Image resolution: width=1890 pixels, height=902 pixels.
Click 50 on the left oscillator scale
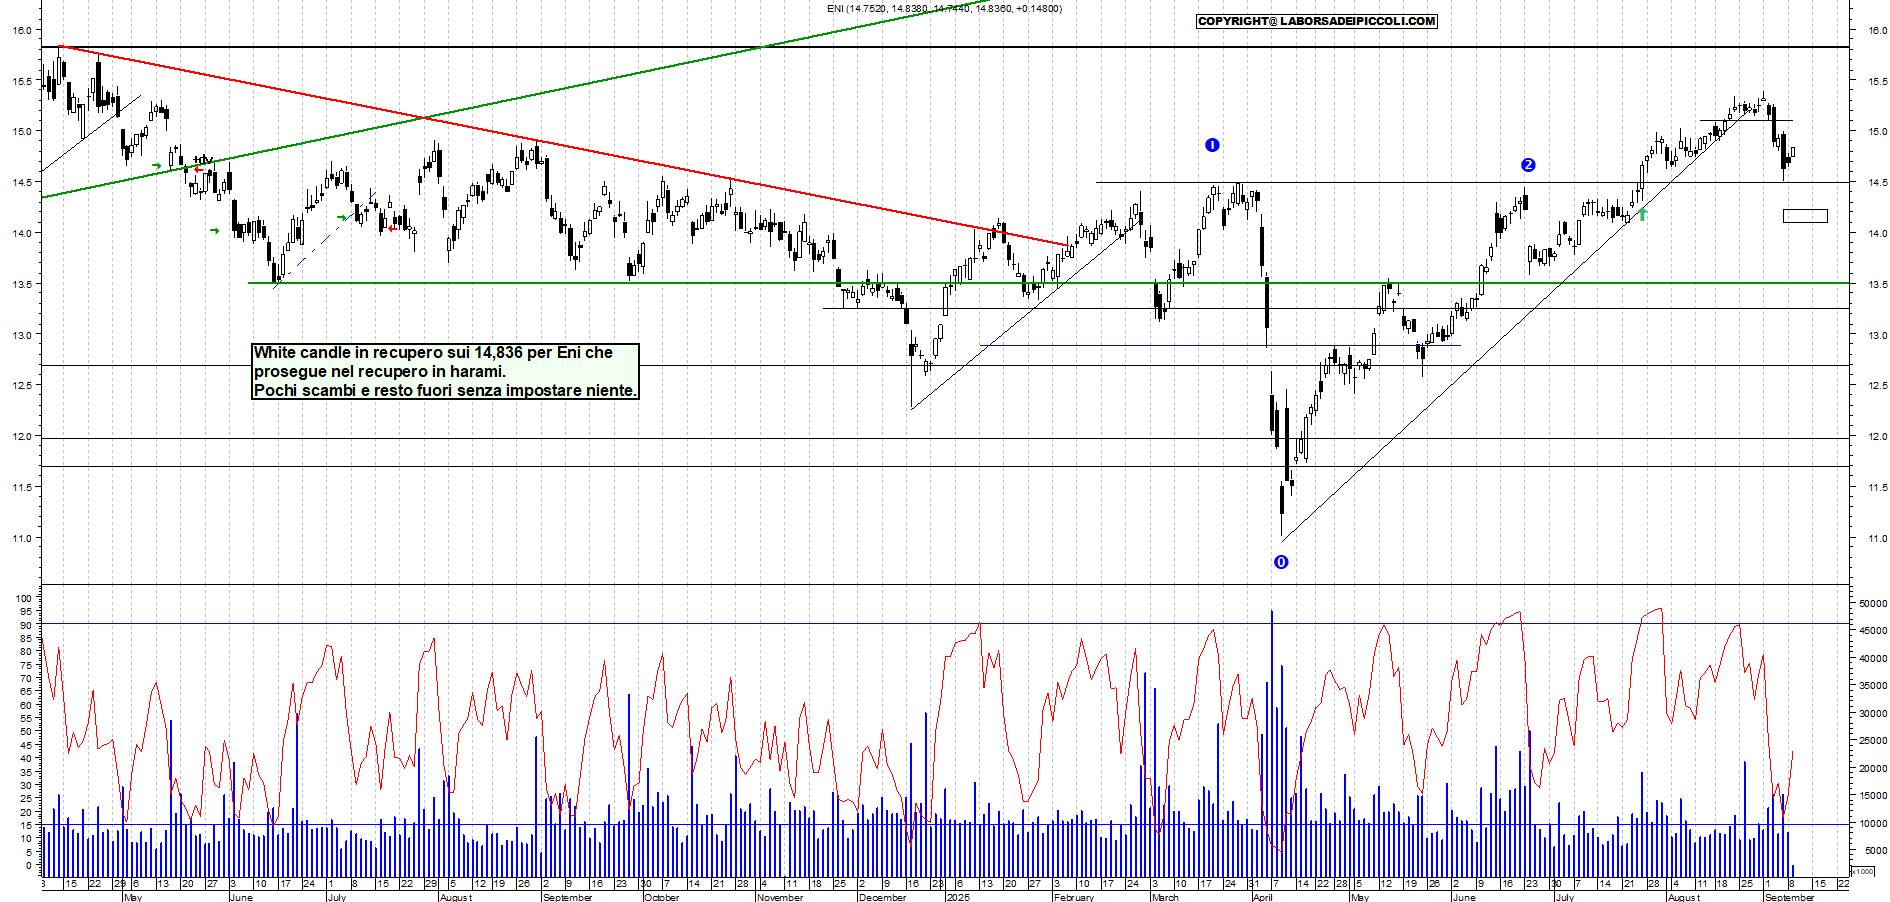[x=26, y=731]
